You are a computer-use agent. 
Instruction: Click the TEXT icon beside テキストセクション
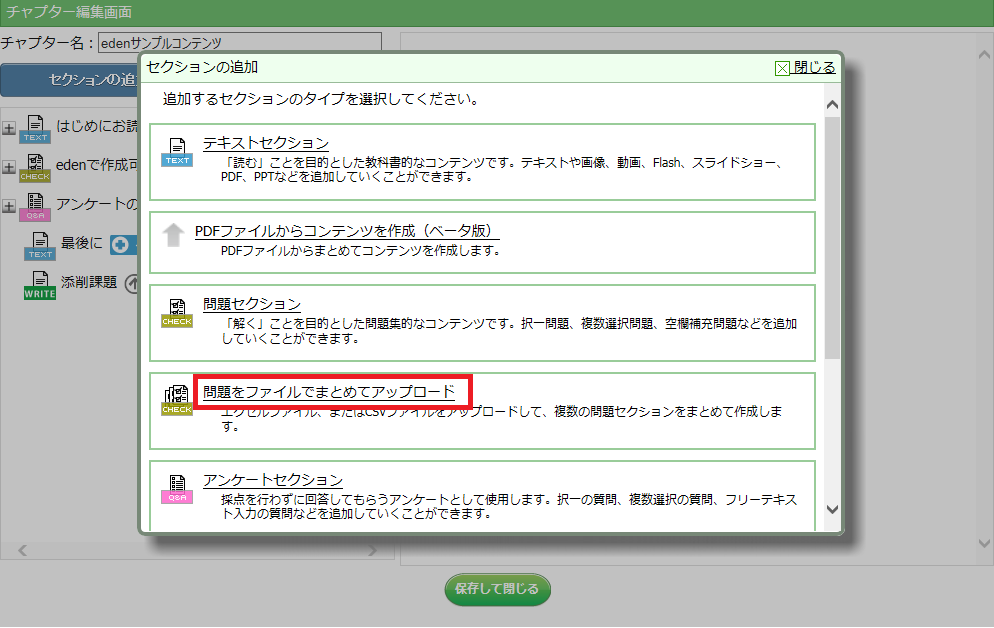(177, 152)
